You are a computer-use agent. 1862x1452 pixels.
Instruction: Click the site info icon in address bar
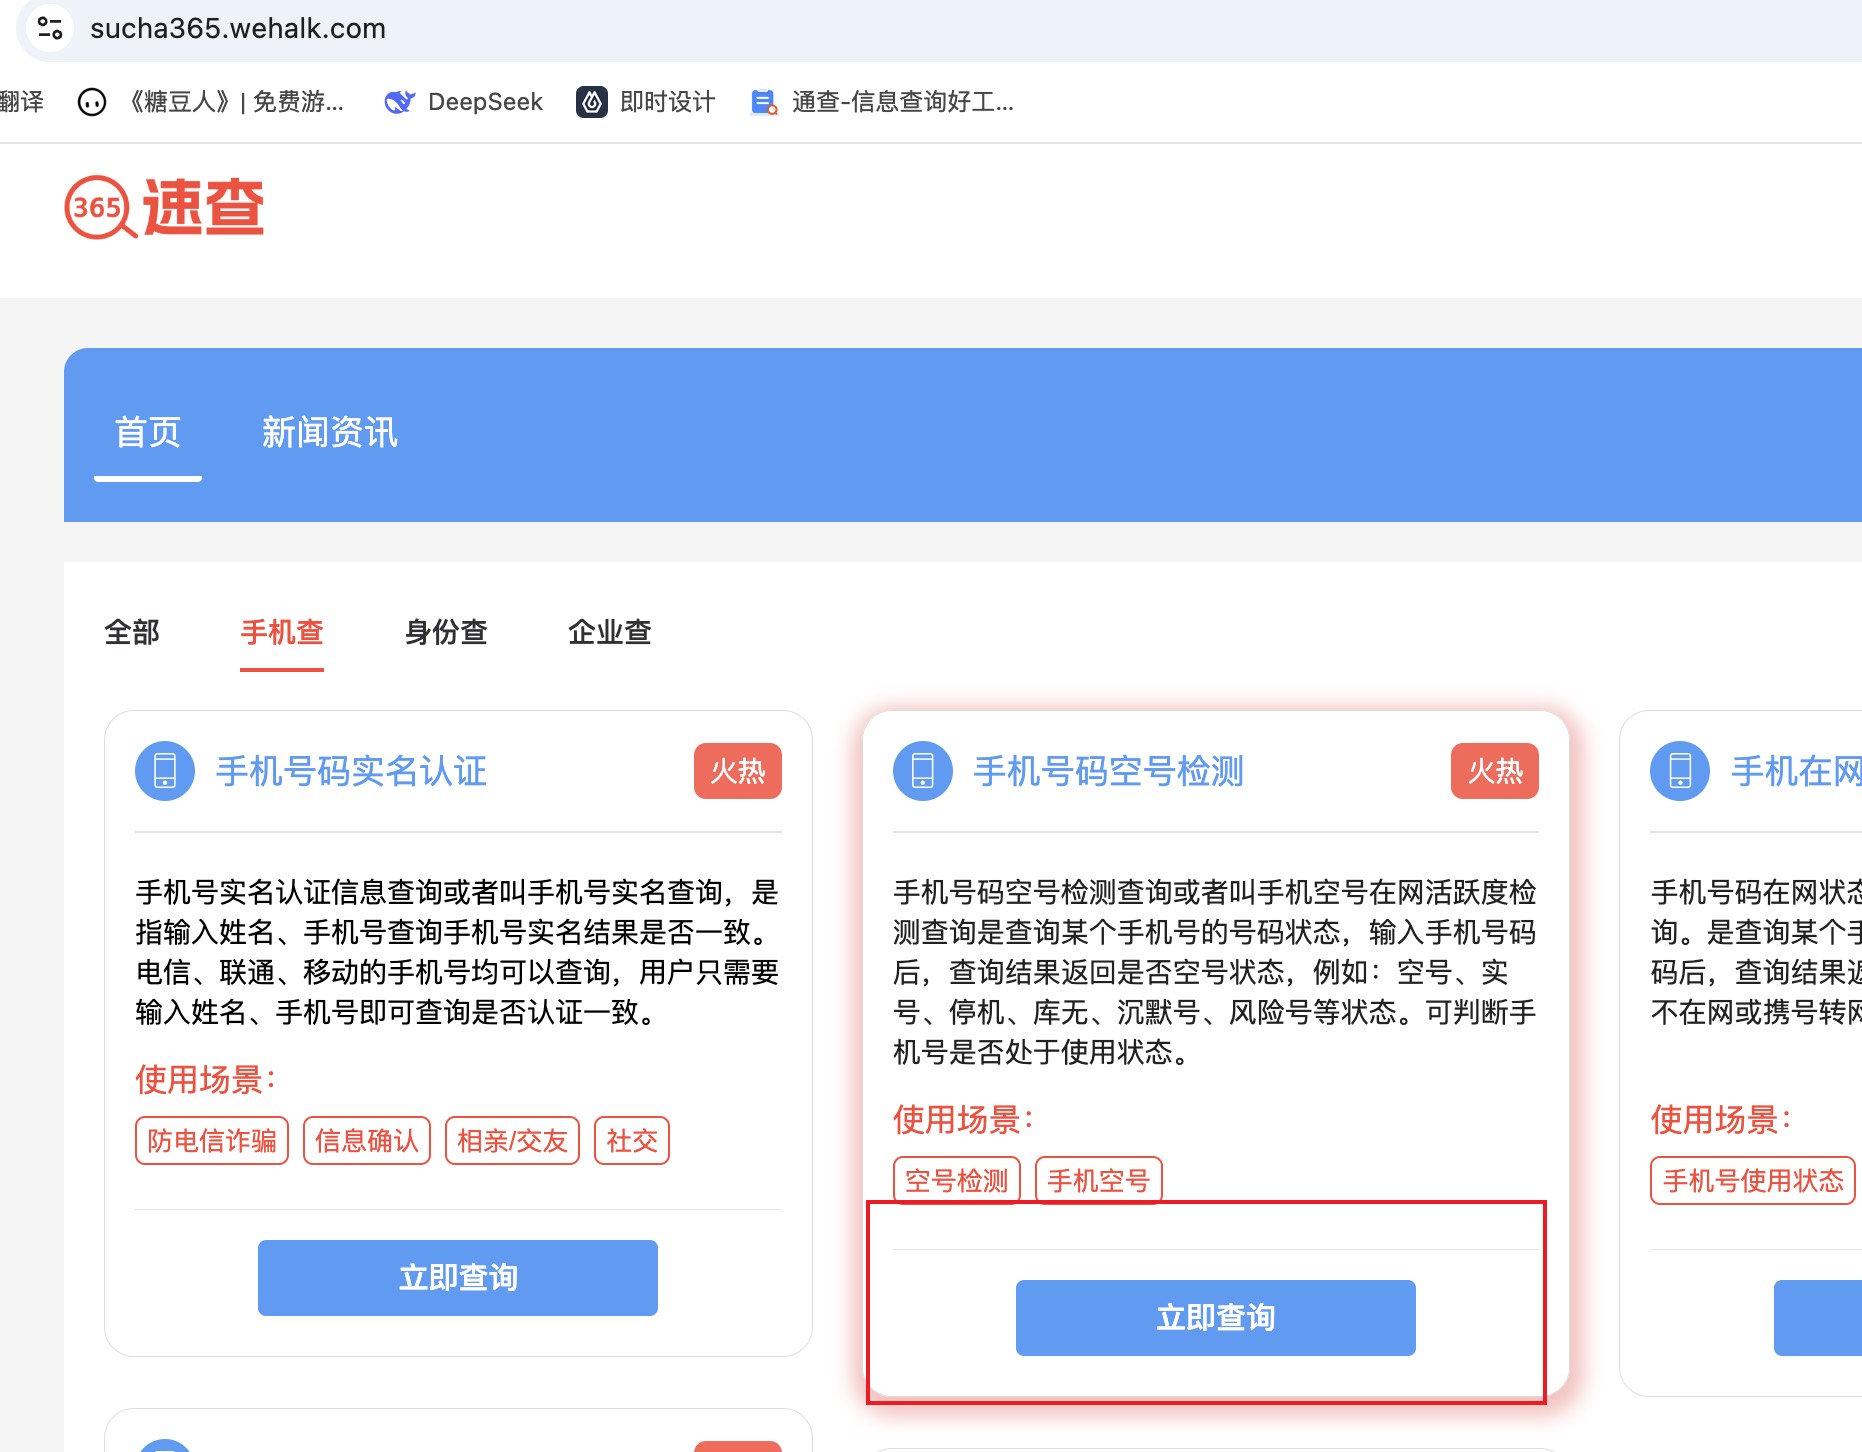[x=49, y=28]
